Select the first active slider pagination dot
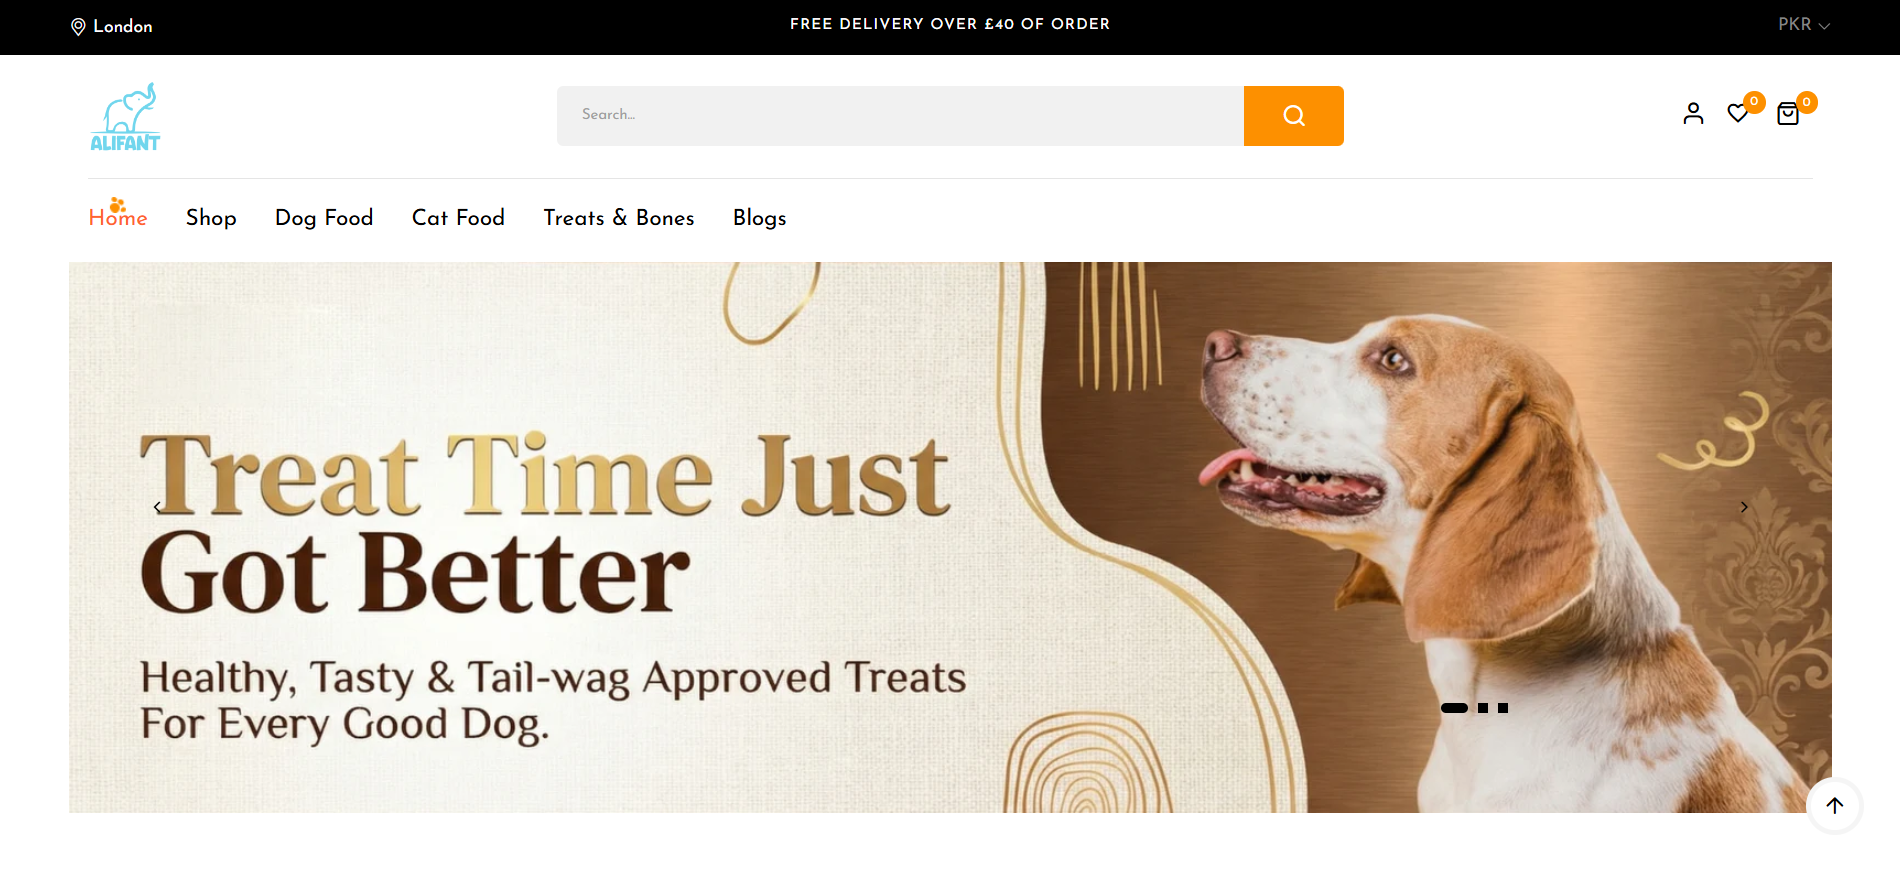1900x870 pixels. point(1454,708)
